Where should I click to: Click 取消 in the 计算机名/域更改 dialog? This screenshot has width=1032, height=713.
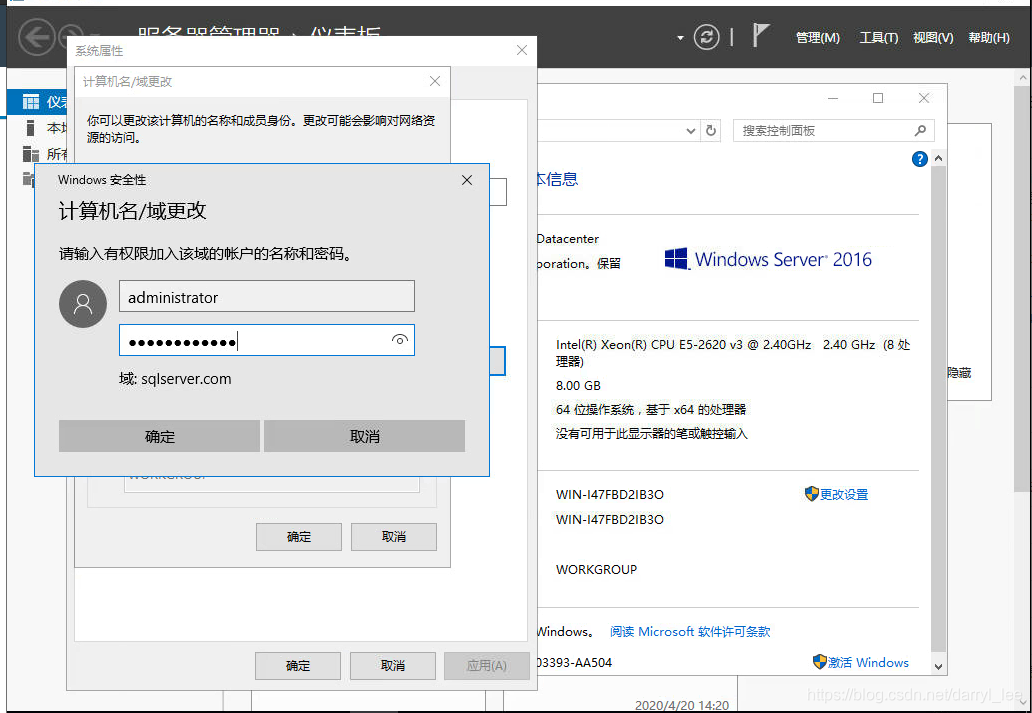pyautogui.click(x=394, y=537)
